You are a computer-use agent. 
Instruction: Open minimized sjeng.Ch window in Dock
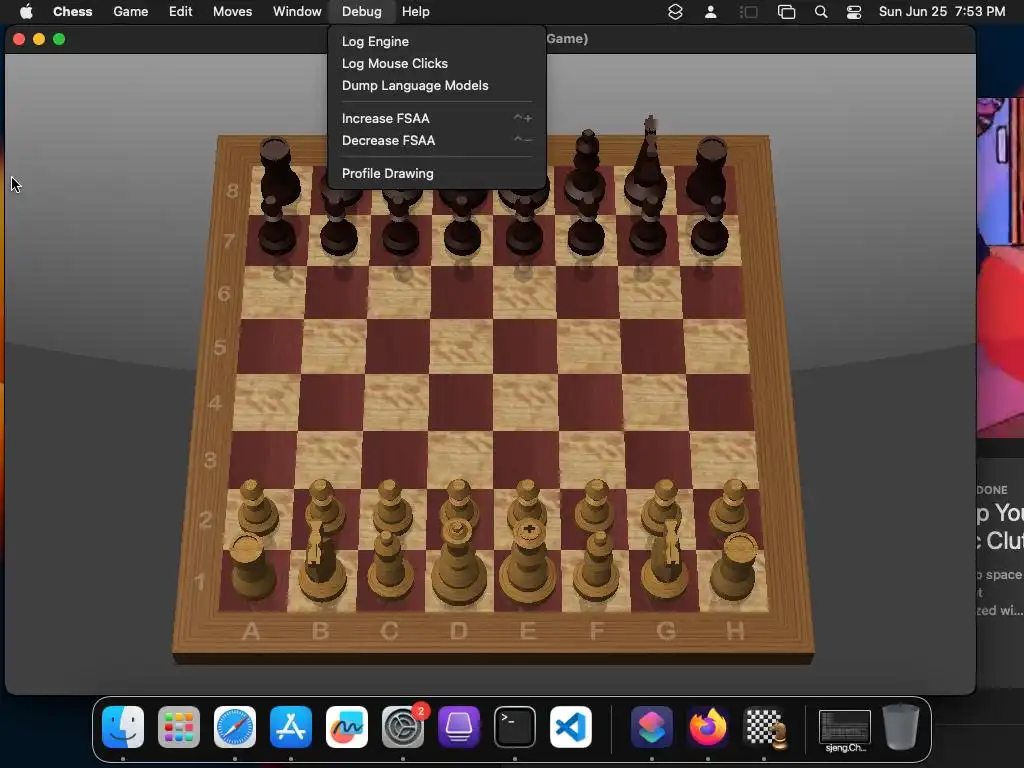(x=844, y=730)
